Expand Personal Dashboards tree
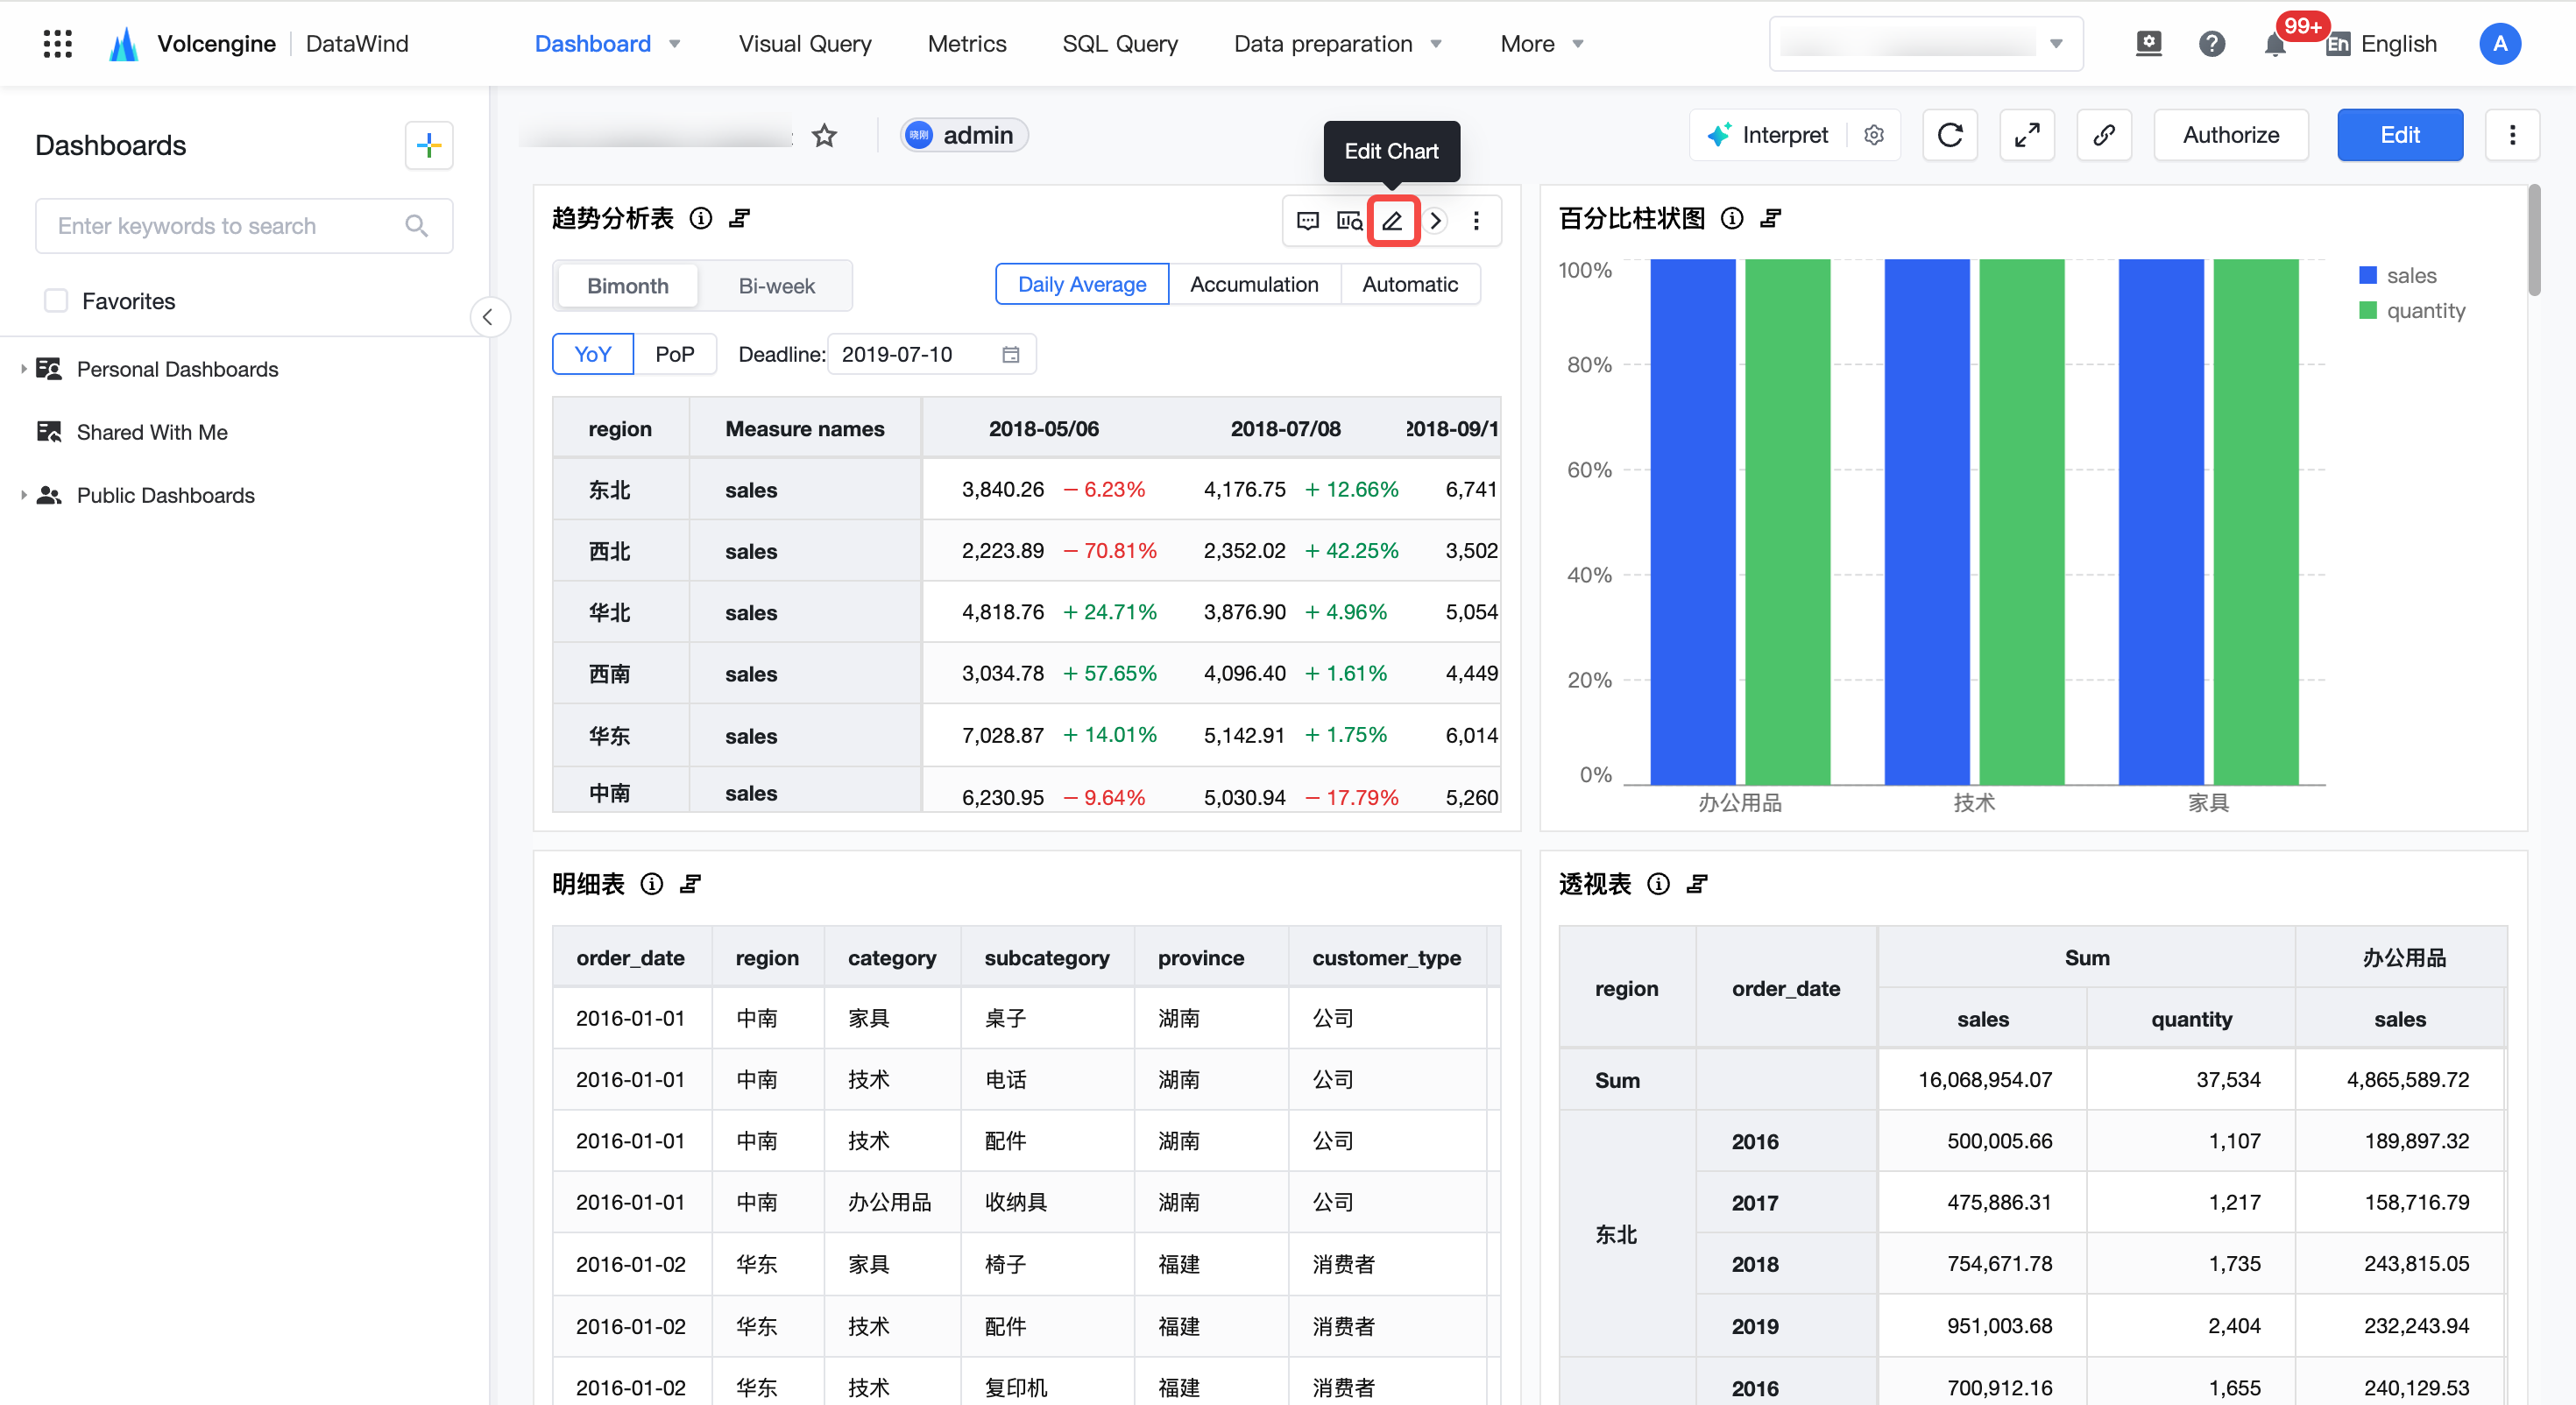This screenshot has height=1405, width=2576. coord(23,369)
